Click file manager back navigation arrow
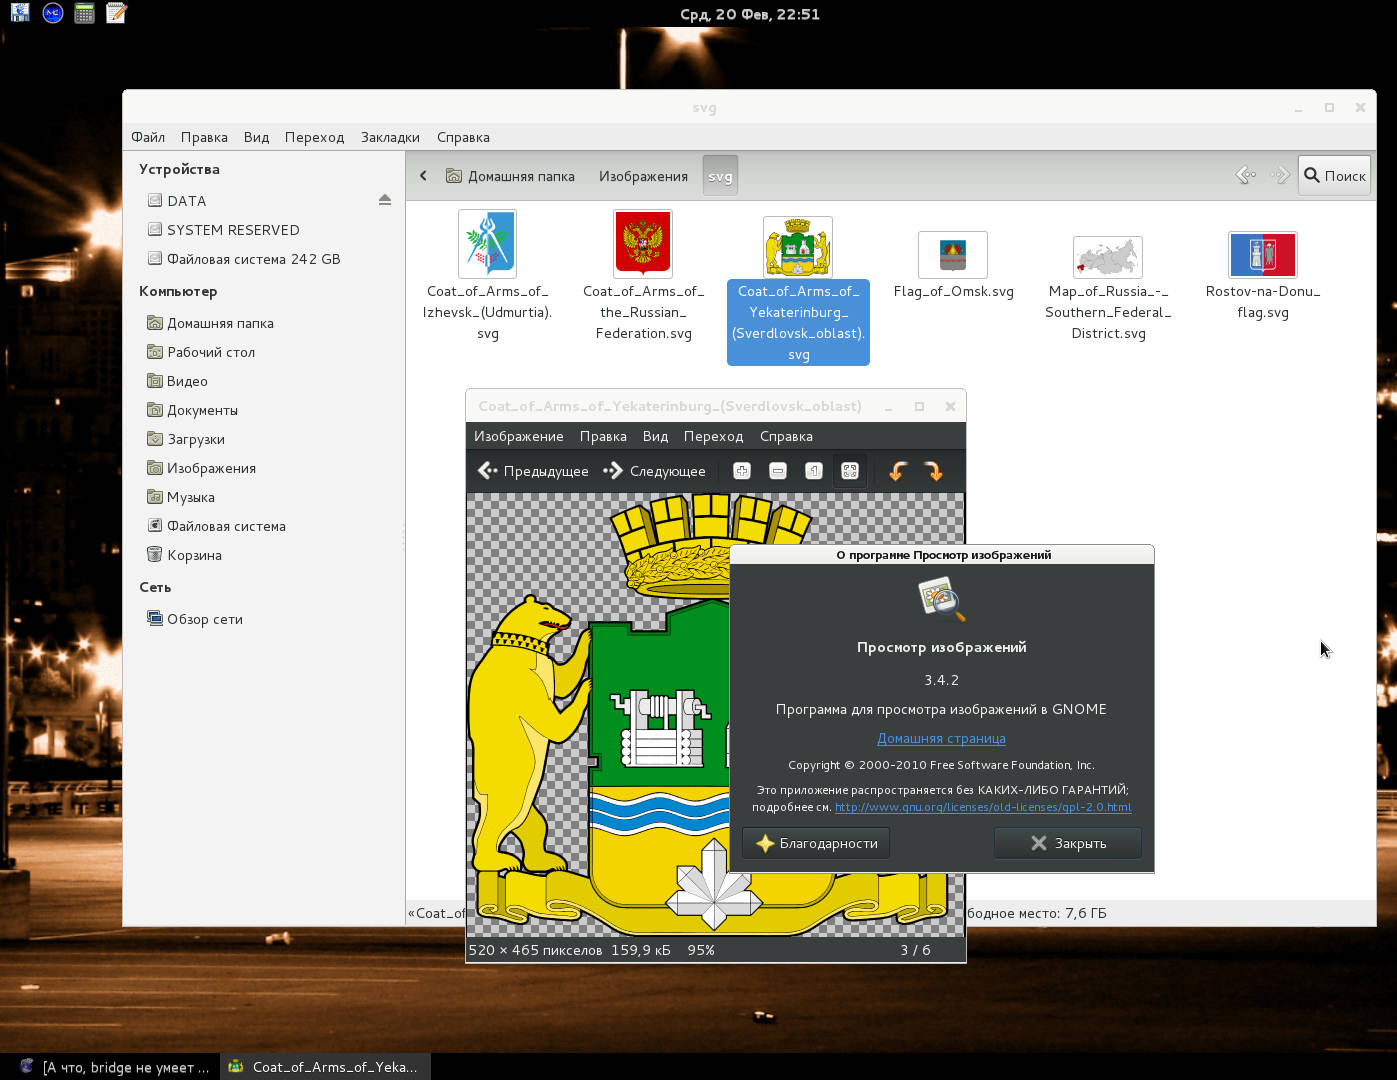 pyautogui.click(x=1246, y=175)
